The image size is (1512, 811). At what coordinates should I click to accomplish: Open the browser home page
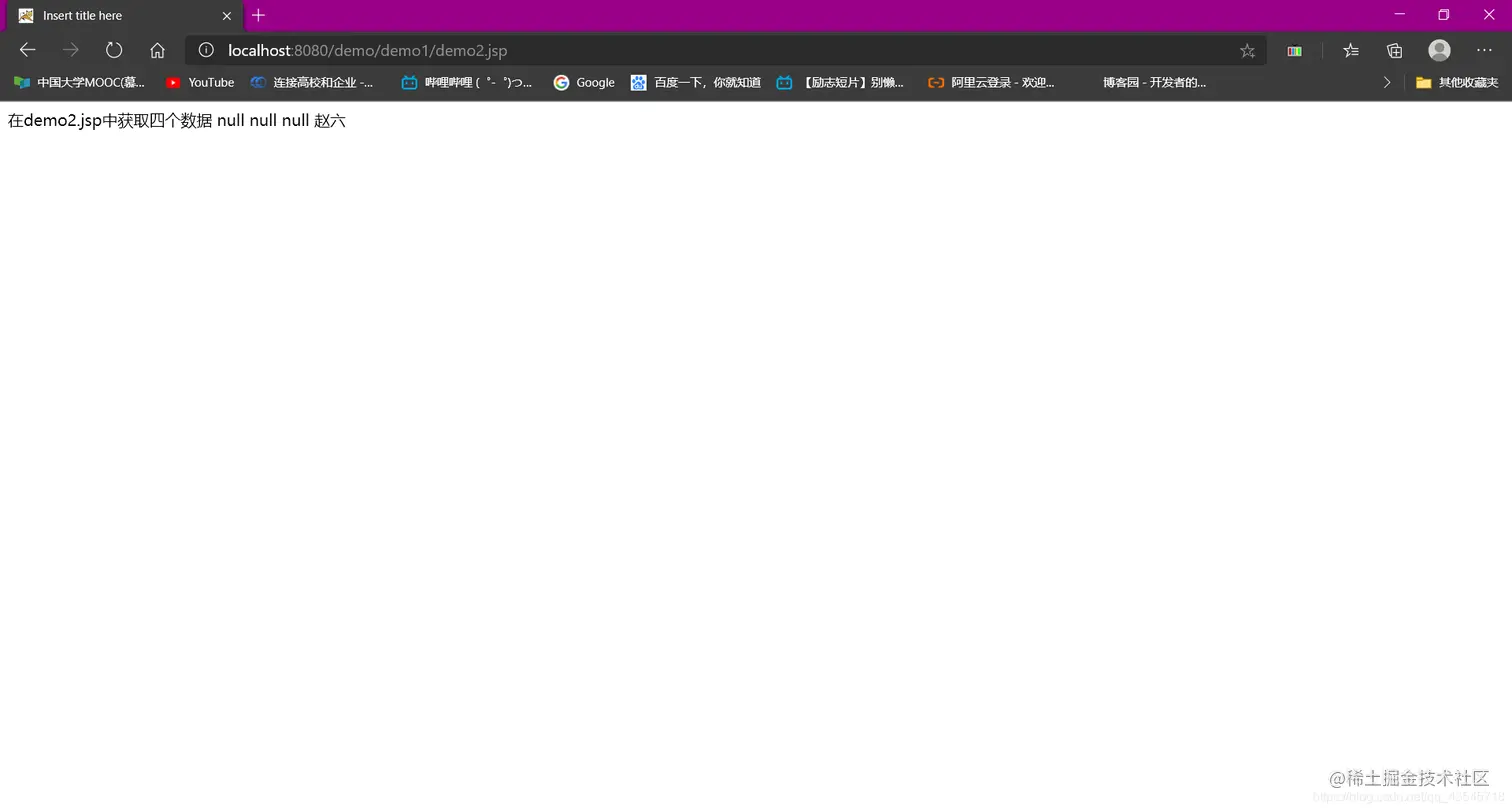click(x=157, y=50)
